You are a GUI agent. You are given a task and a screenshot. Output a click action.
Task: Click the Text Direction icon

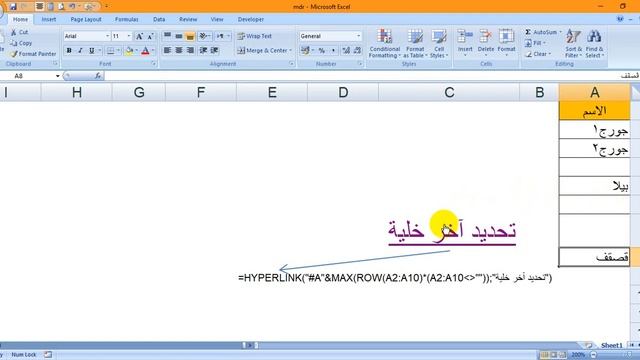pyautogui.click(x=221, y=36)
